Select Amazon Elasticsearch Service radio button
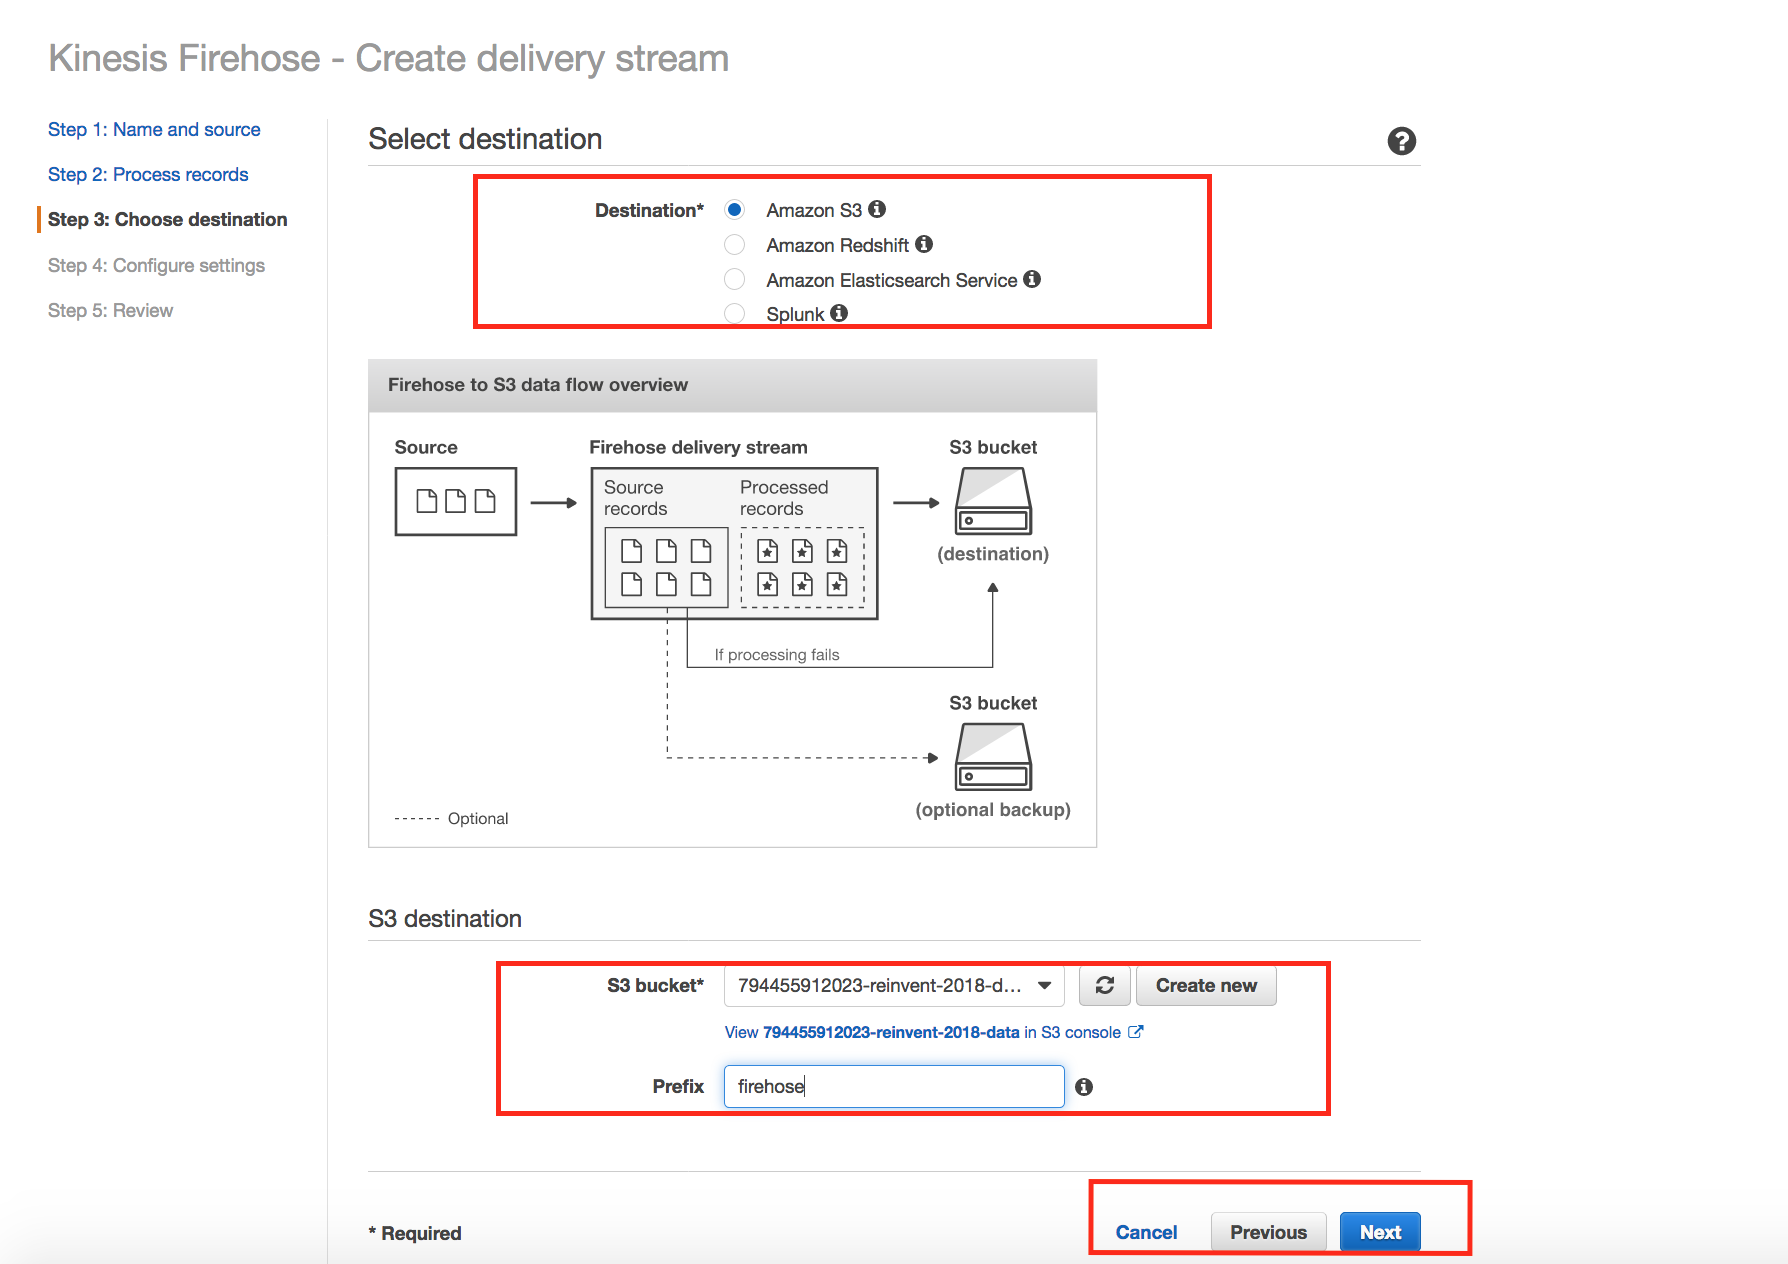 (x=734, y=279)
